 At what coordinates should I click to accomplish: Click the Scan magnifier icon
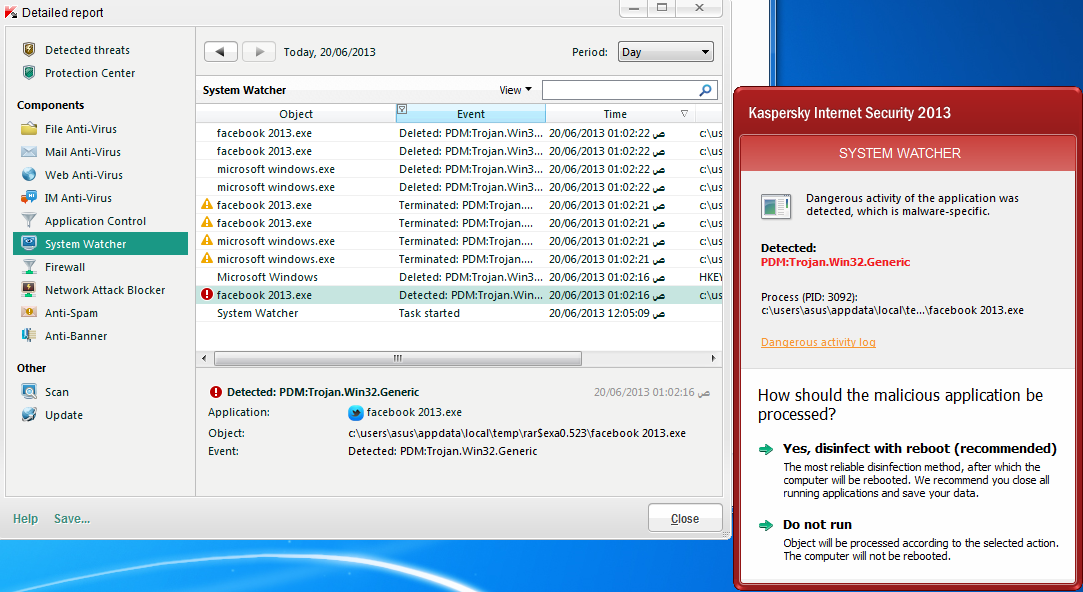click(29, 392)
